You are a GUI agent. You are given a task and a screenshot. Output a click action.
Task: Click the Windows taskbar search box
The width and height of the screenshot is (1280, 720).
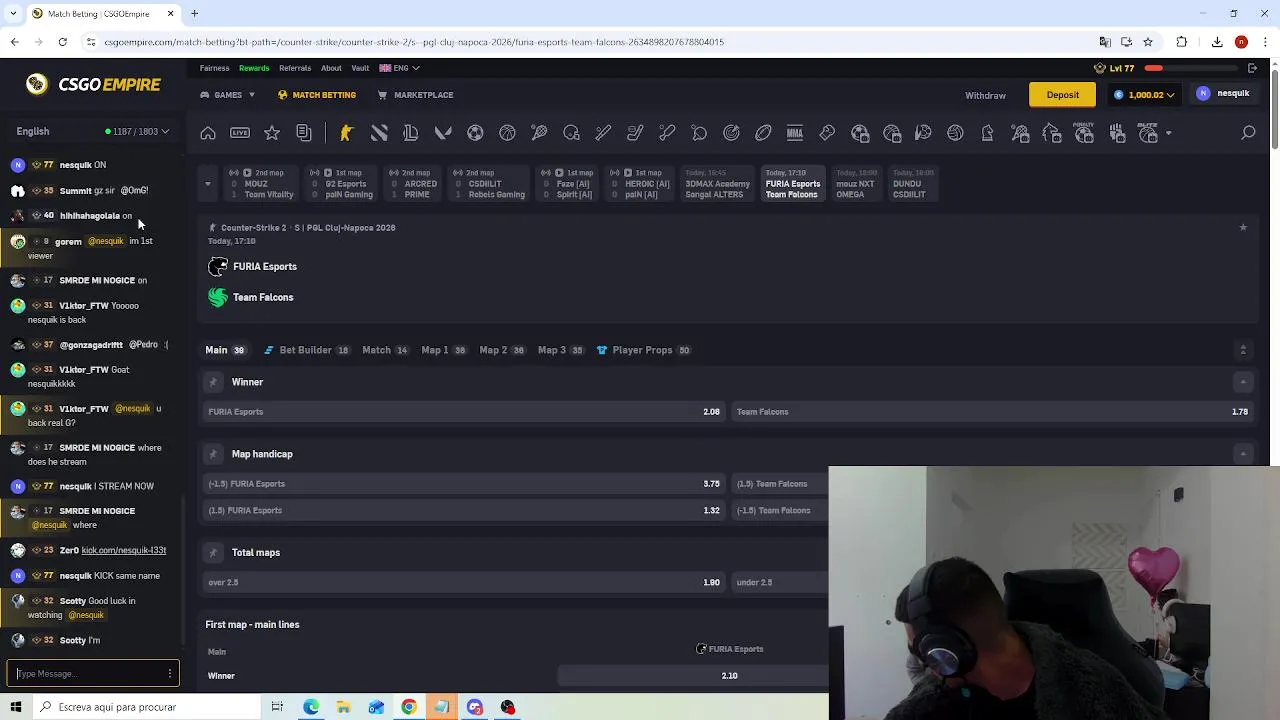pyautogui.click(x=145, y=707)
